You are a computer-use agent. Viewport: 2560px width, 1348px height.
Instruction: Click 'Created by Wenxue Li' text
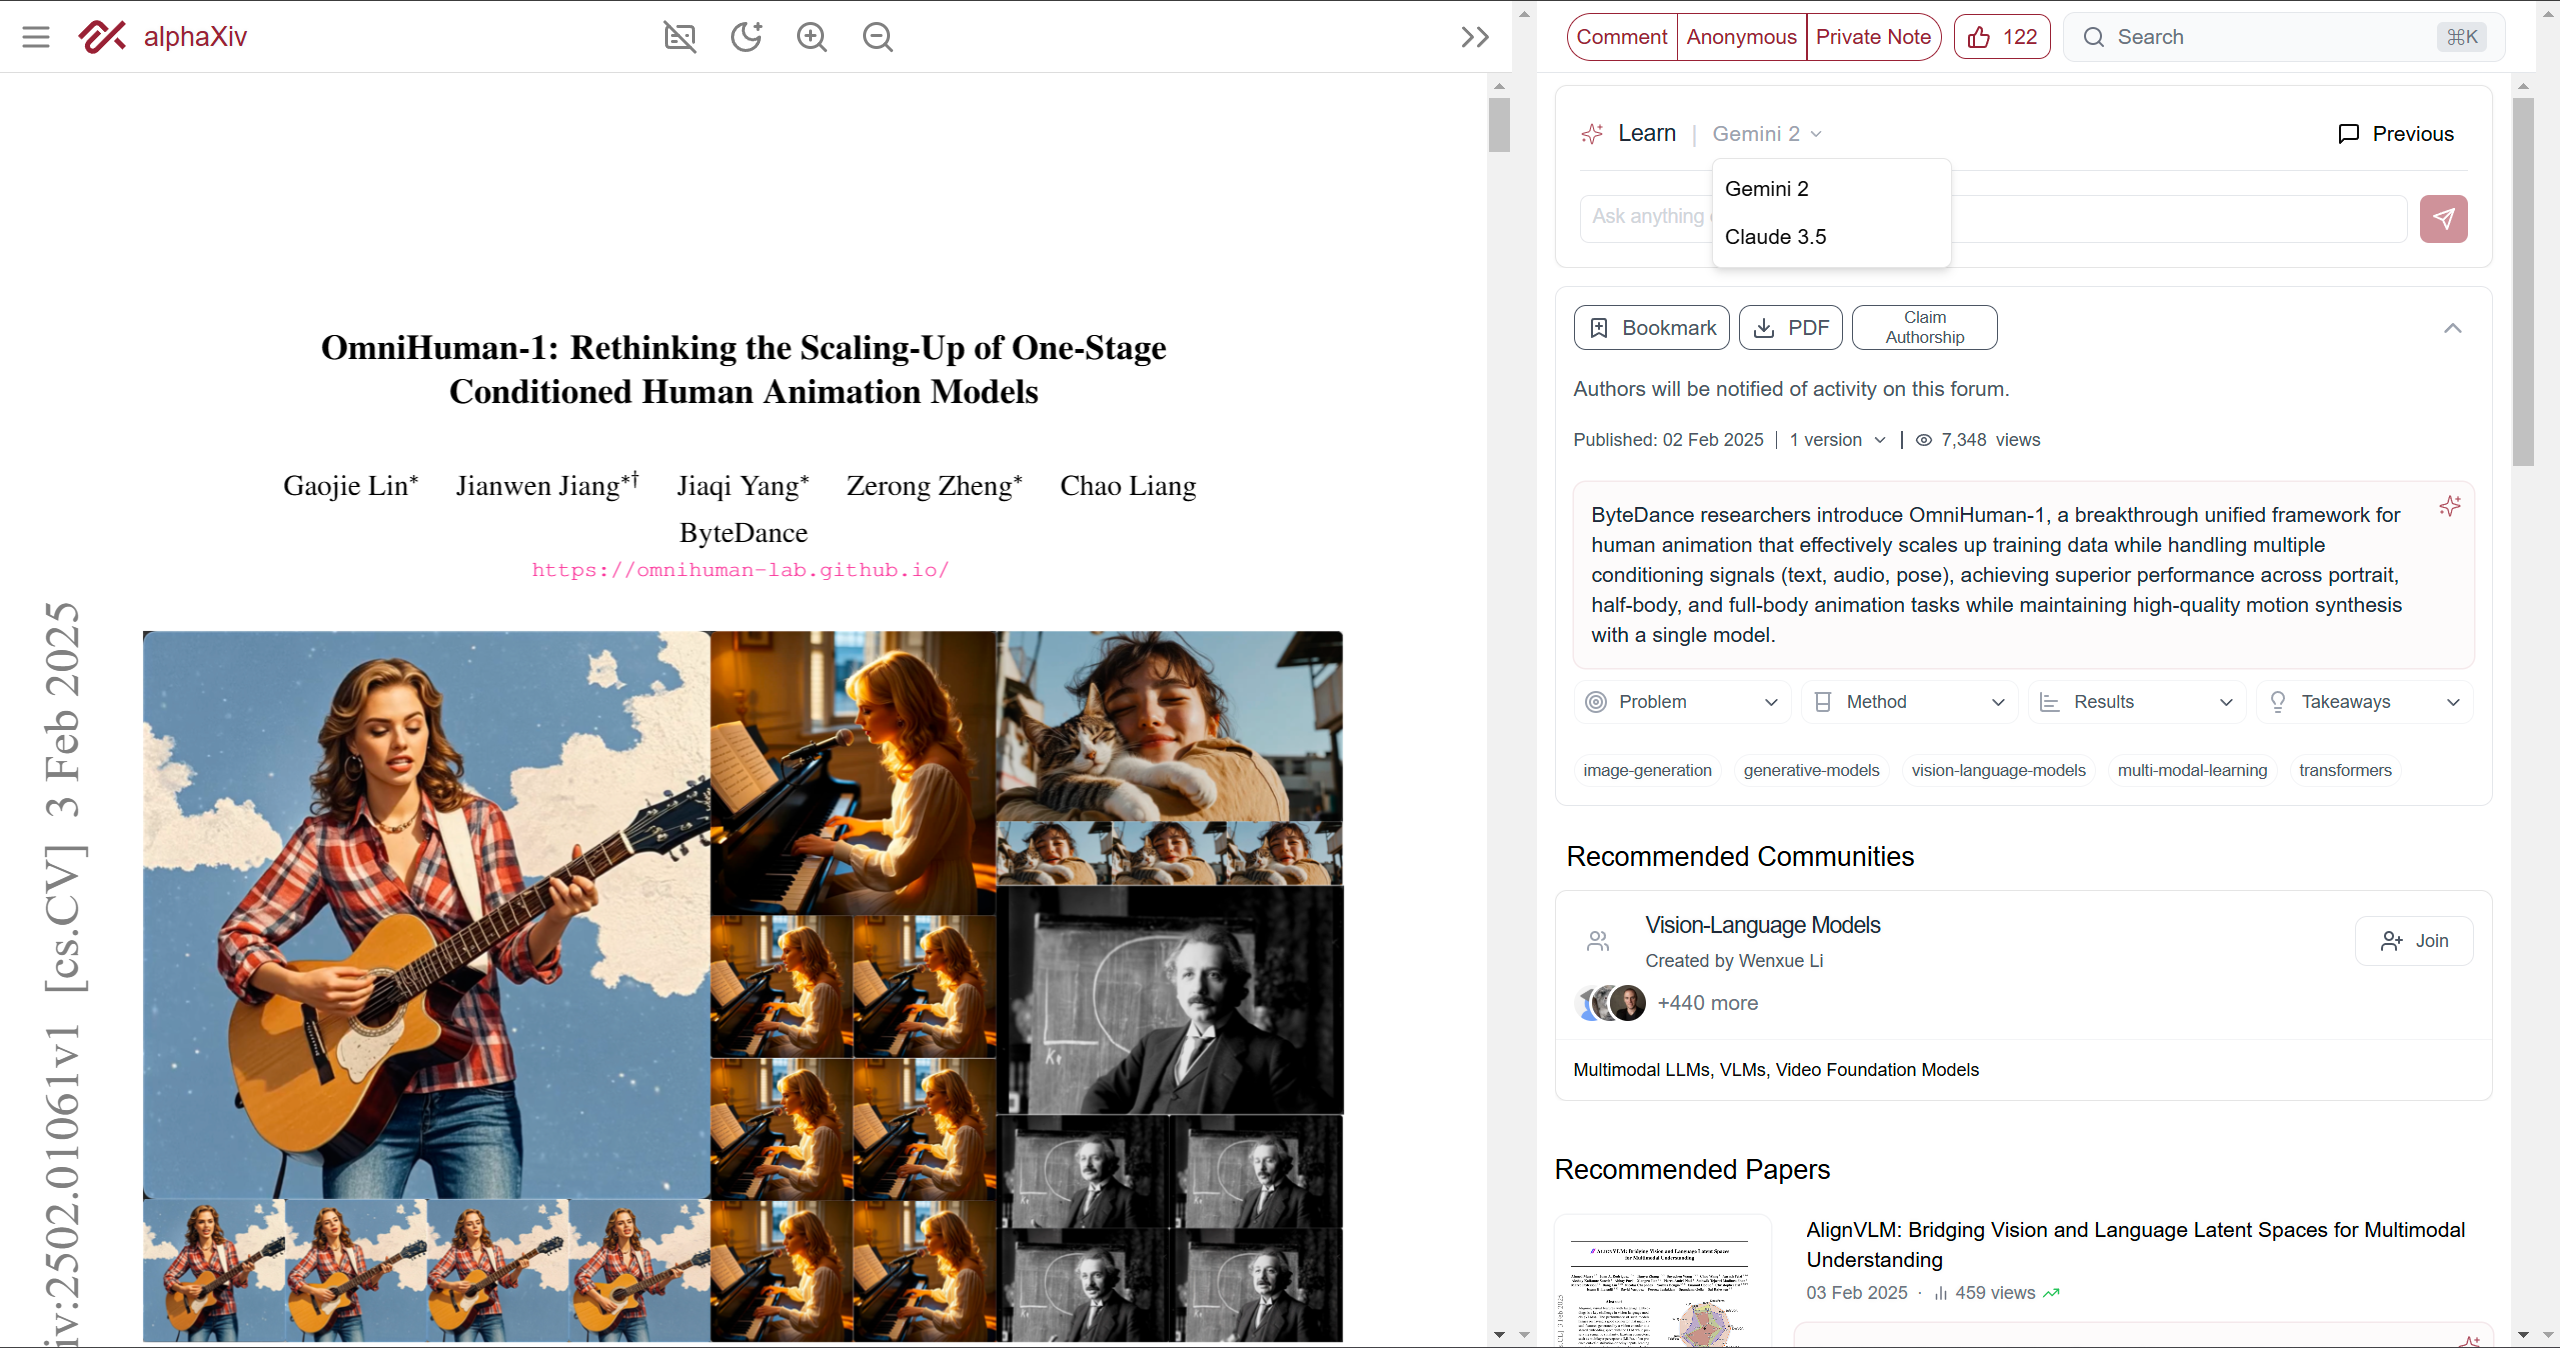(1734, 961)
